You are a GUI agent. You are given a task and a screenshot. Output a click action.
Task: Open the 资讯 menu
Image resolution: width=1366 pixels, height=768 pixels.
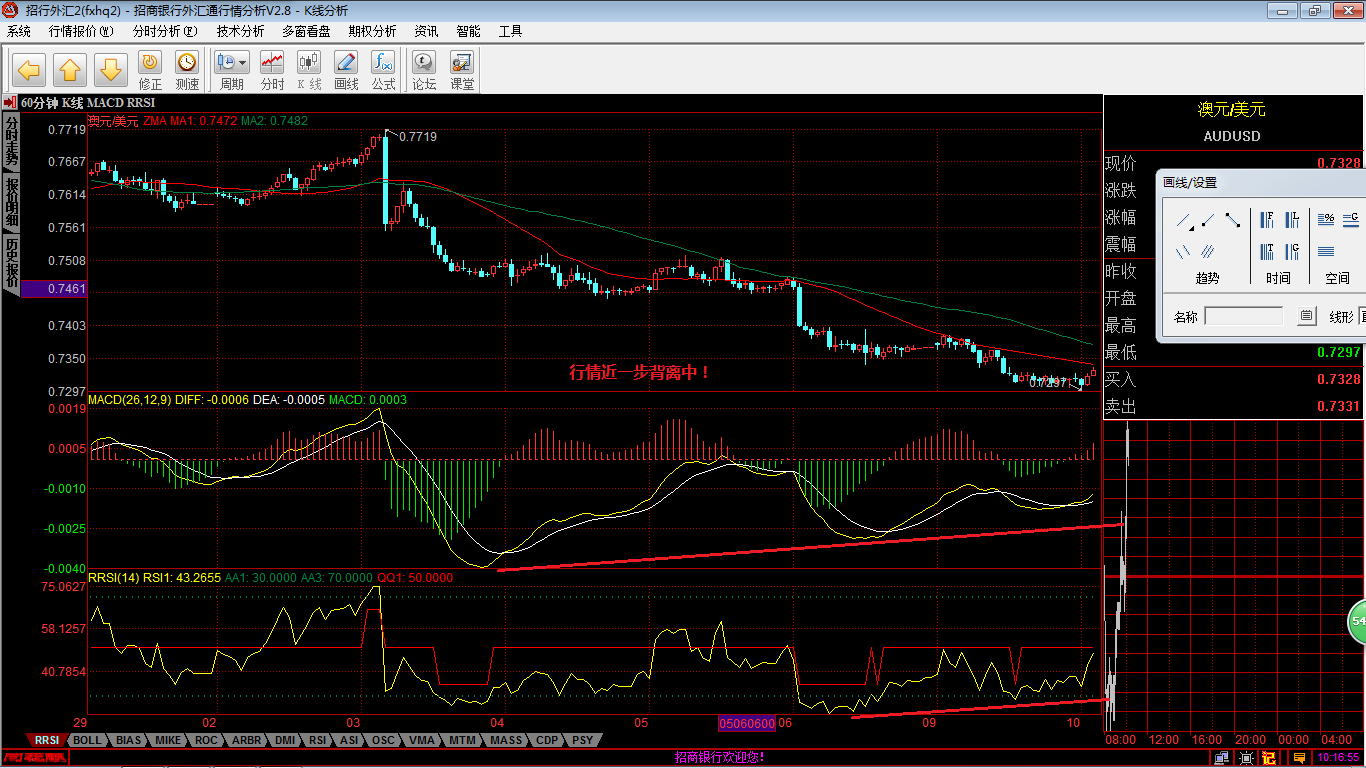click(x=426, y=31)
